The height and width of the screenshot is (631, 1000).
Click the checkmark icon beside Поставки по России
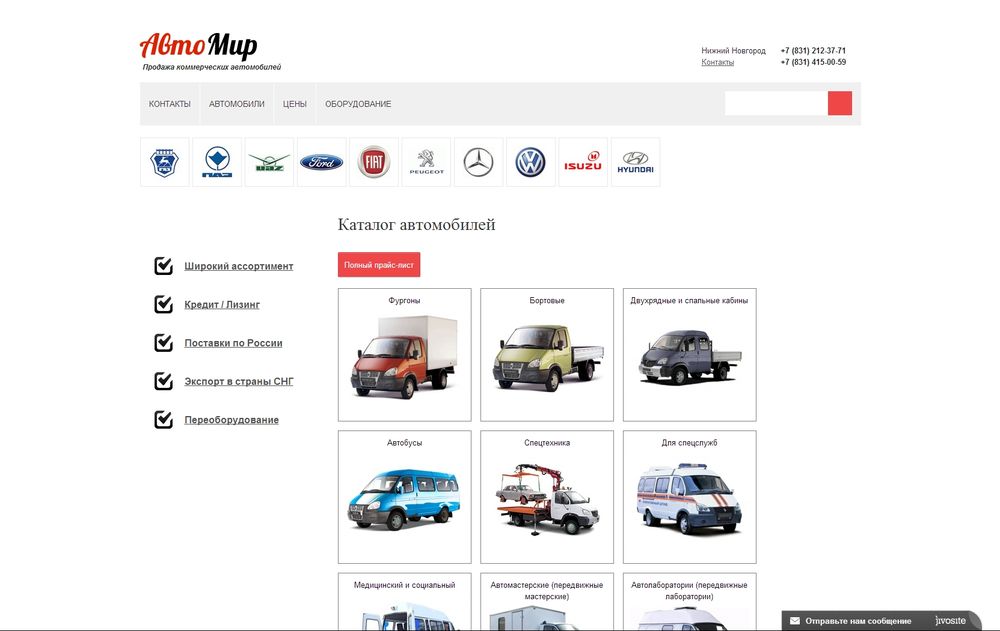(164, 342)
